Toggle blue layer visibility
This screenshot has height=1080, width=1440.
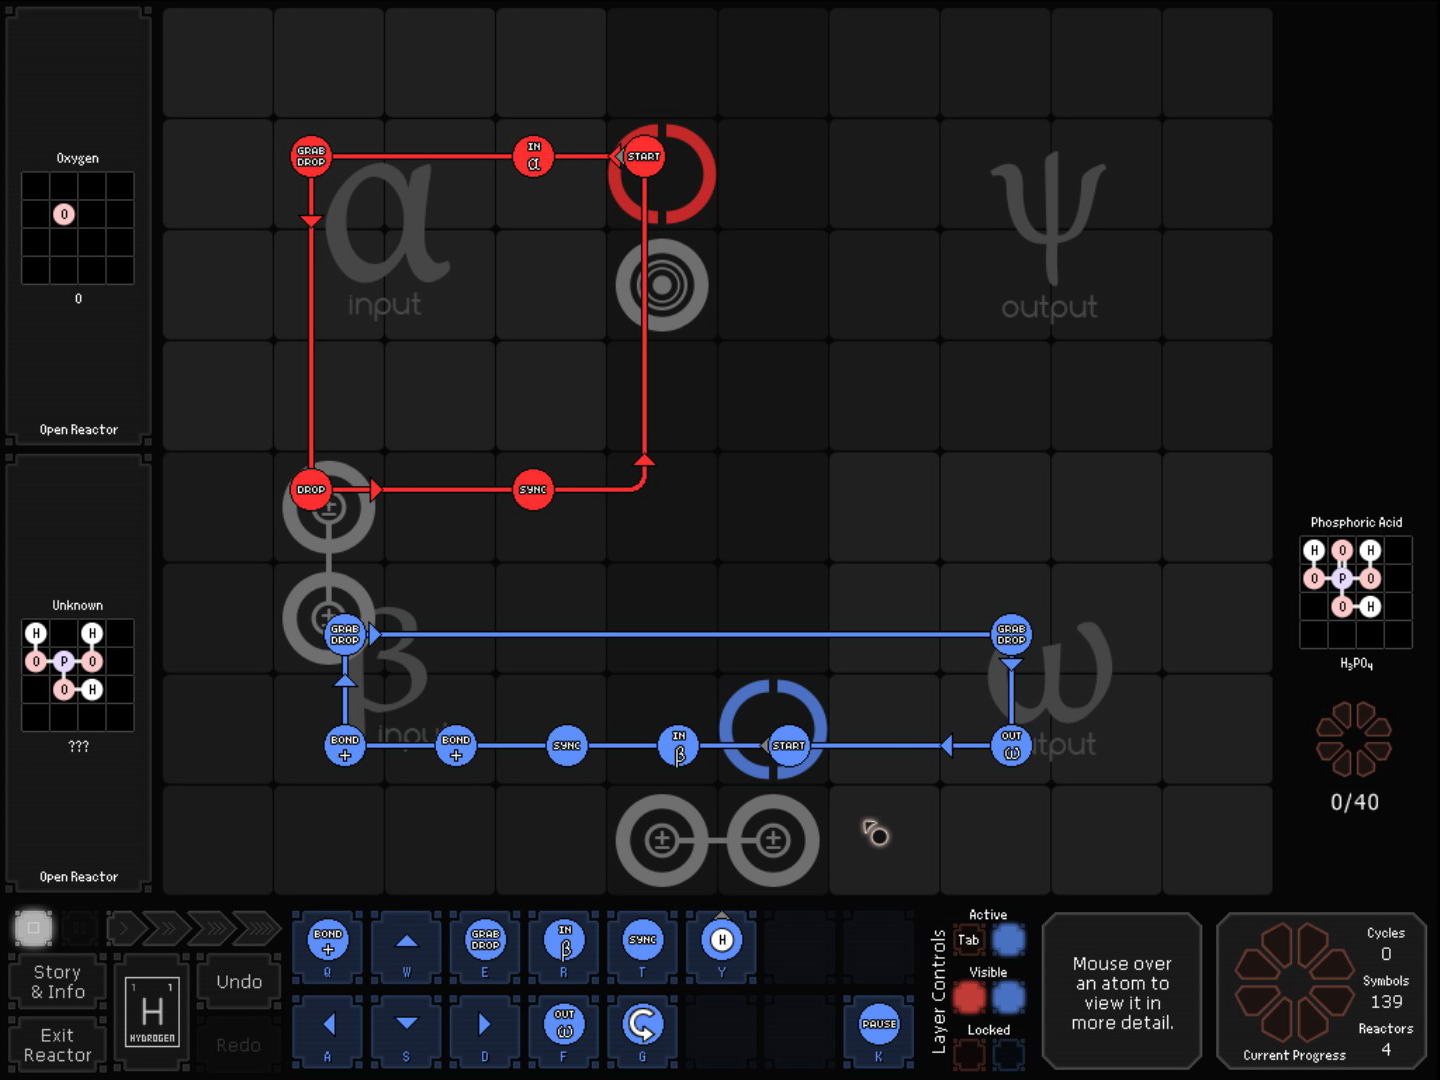[x=1008, y=997]
